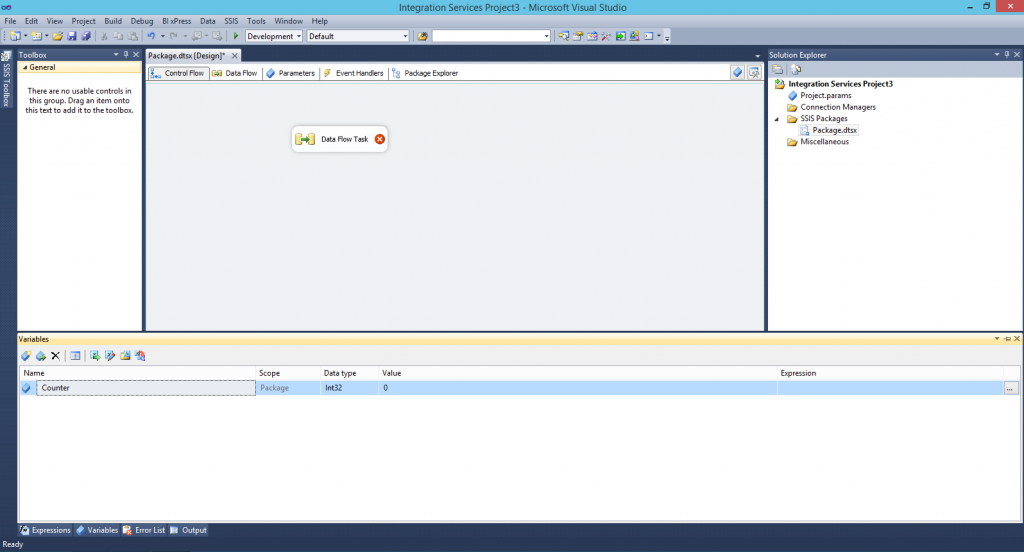1024x552 pixels.
Task: Open the Debug menu
Action: tap(142, 21)
